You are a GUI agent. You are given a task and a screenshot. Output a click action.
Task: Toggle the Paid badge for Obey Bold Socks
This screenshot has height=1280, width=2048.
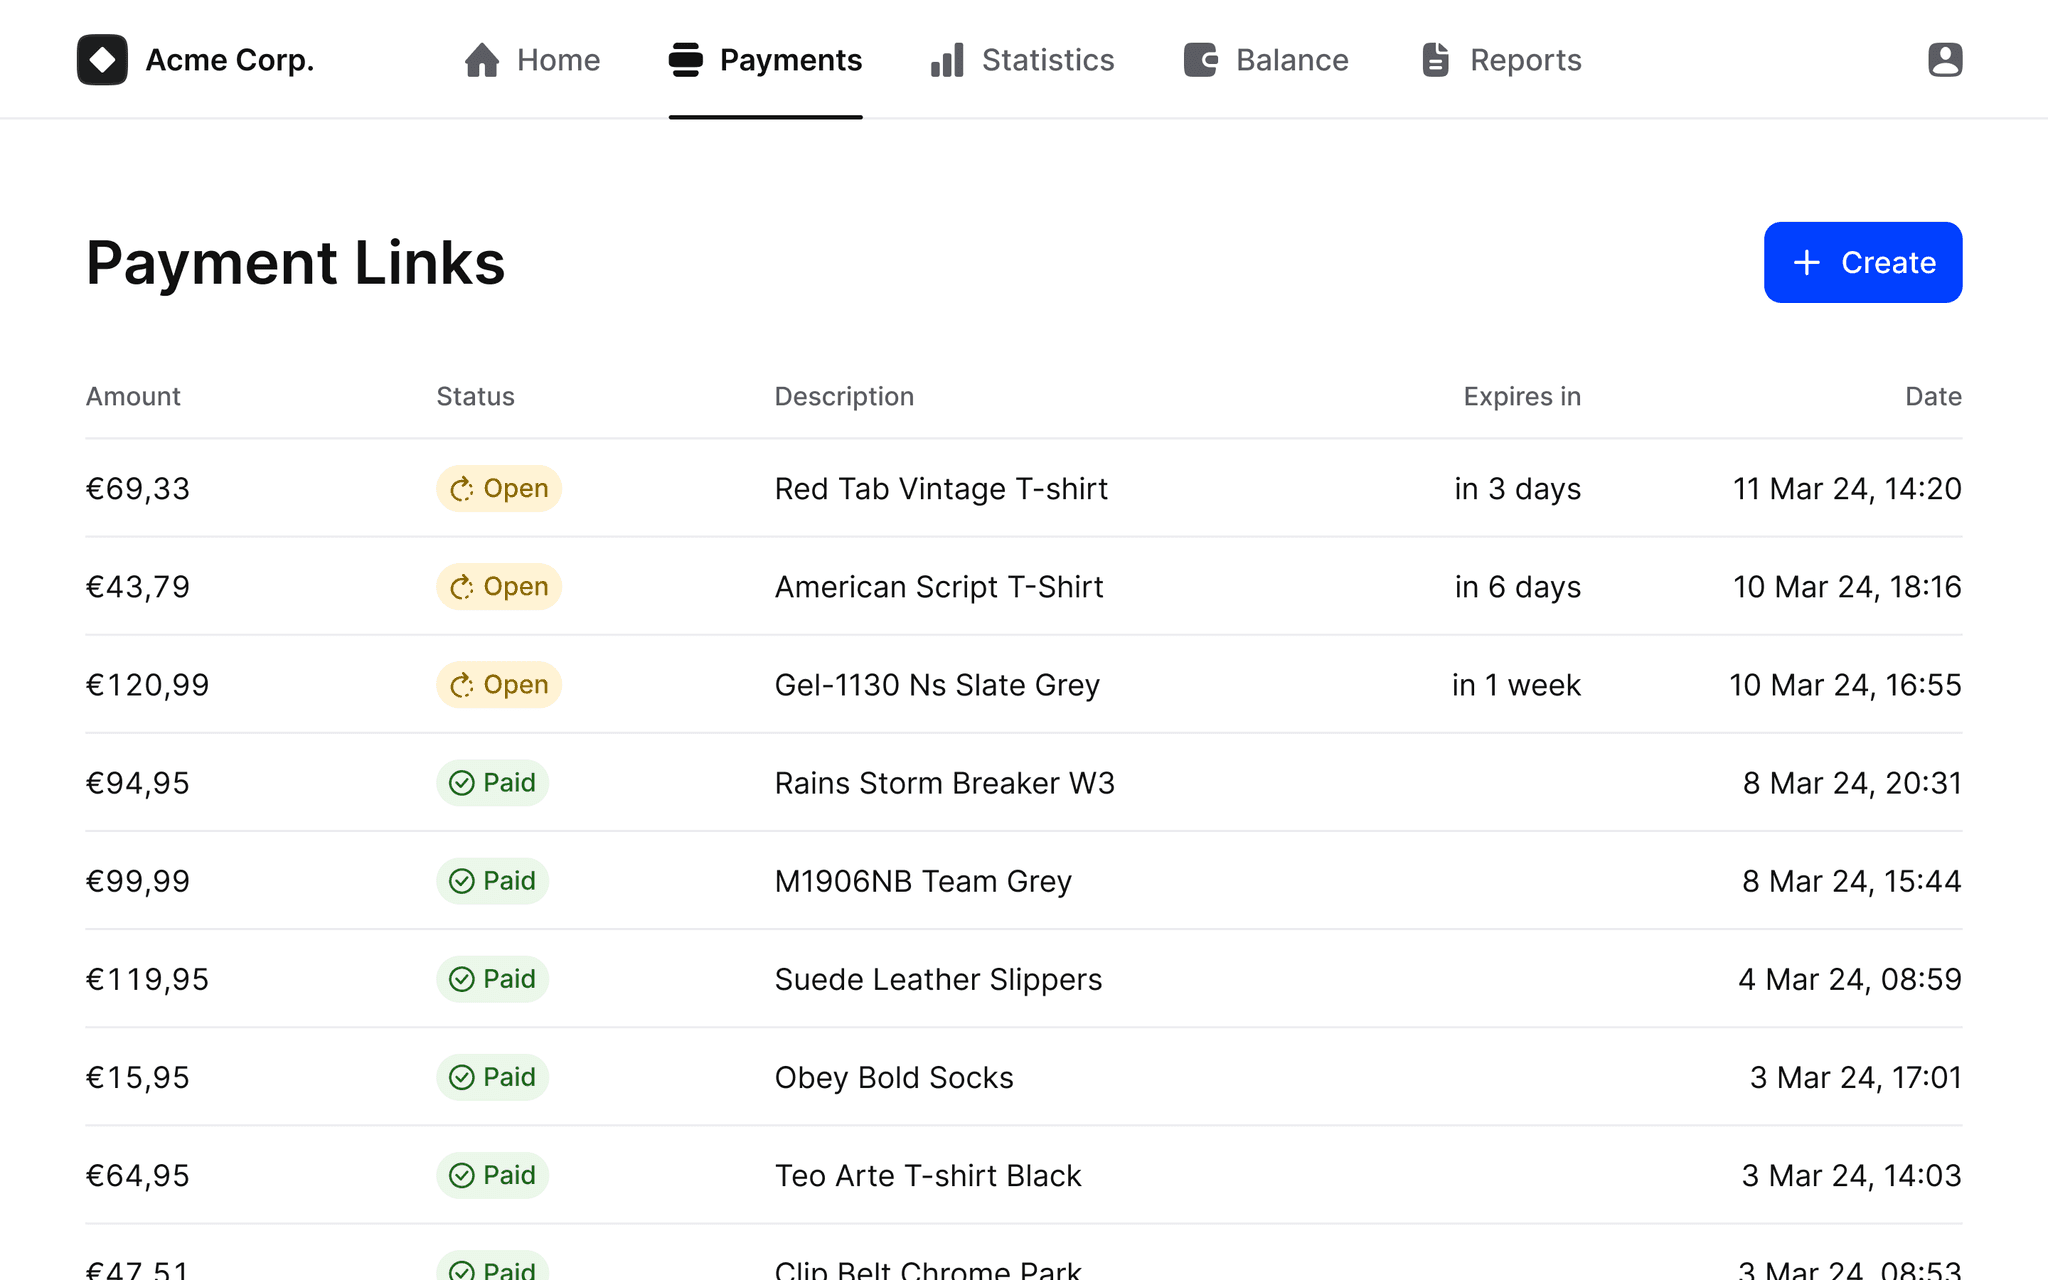[492, 1077]
